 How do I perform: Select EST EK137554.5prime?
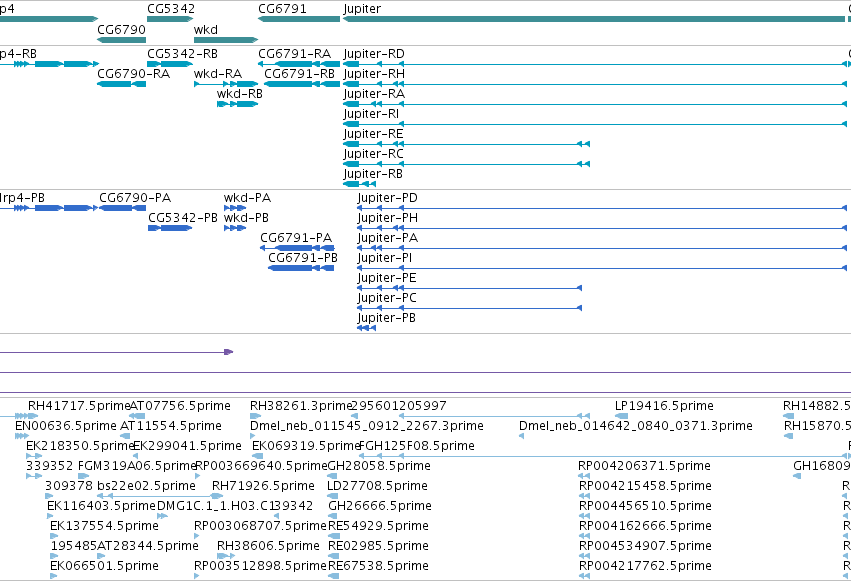pos(104,526)
